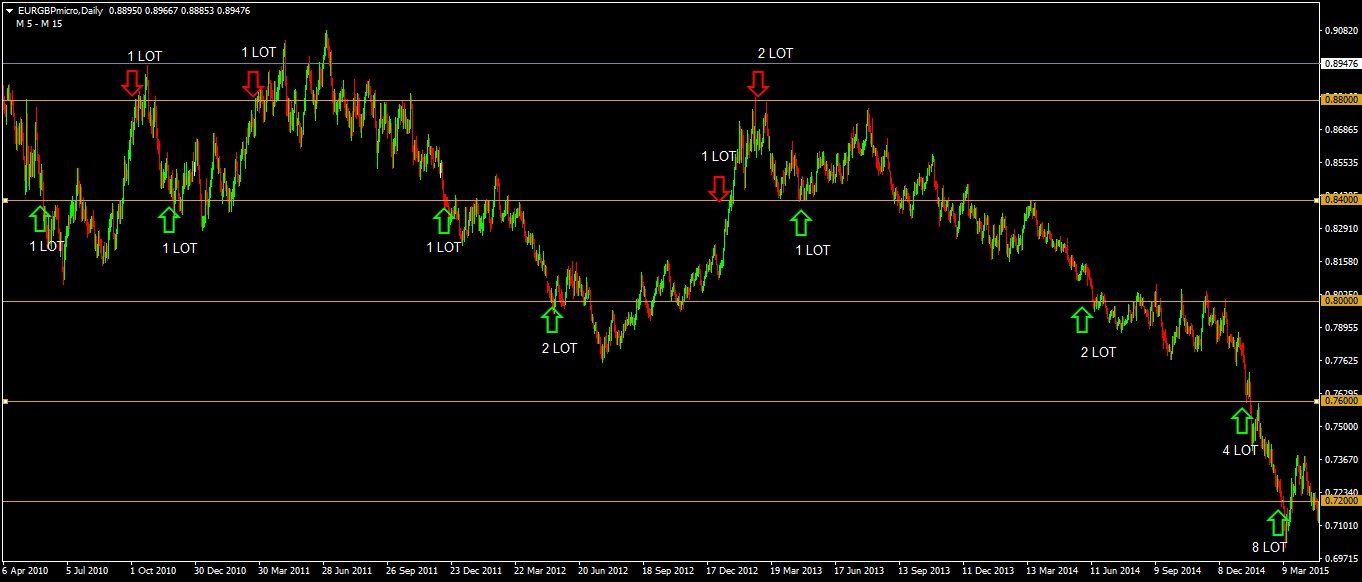Select the leftmost green buy arrow
This screenshot has height=582, width=1362.
point(39,218)
